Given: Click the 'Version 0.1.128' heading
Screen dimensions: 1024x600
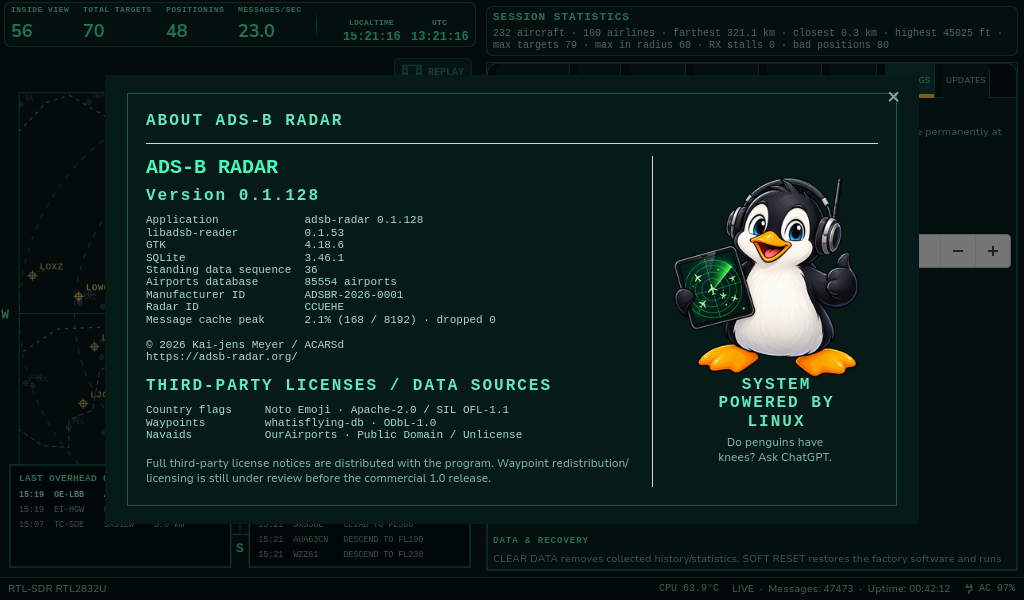Looking at the screenshot, I should (x=232, y=195).
